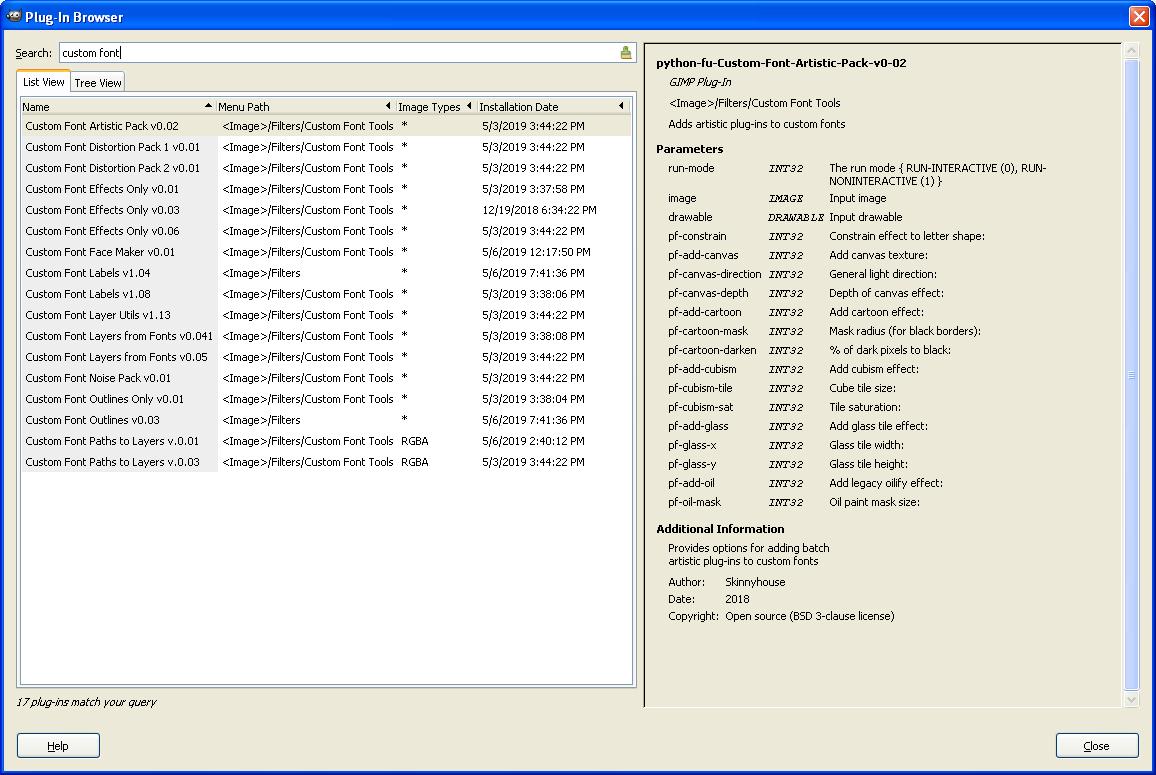Image resolution: width=1156 pixels, height=775 pixels.
Task: Select Custom Font Distortion Pack 1 v0.01
Action: coord(326,147)
